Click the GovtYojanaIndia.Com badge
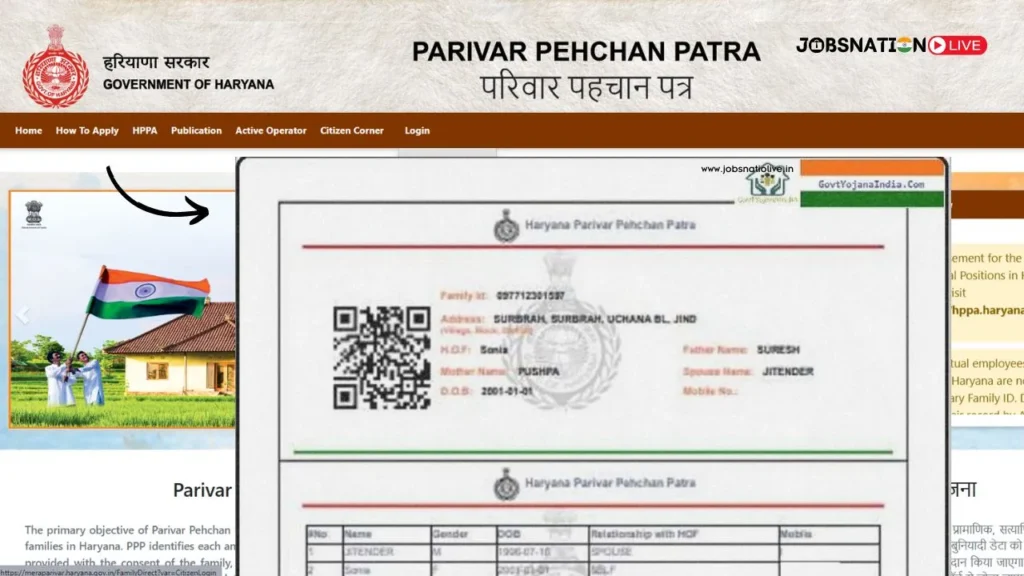1024x576 pixels. pyautogui.click(x=872, y=184)
